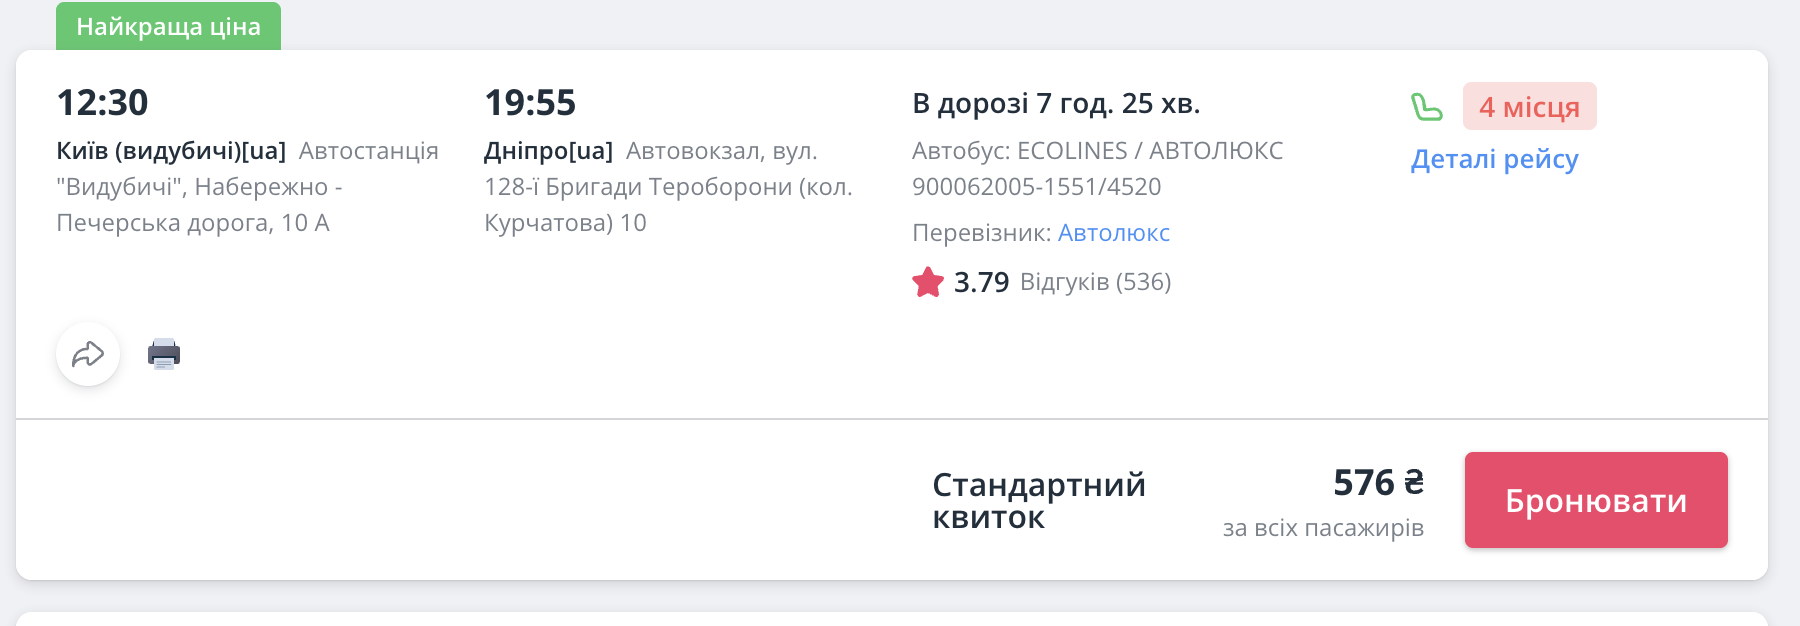Viewport: 1800px width, 626px height.
Task: Click the red star rating icon
Action: (x=928, y=282)
